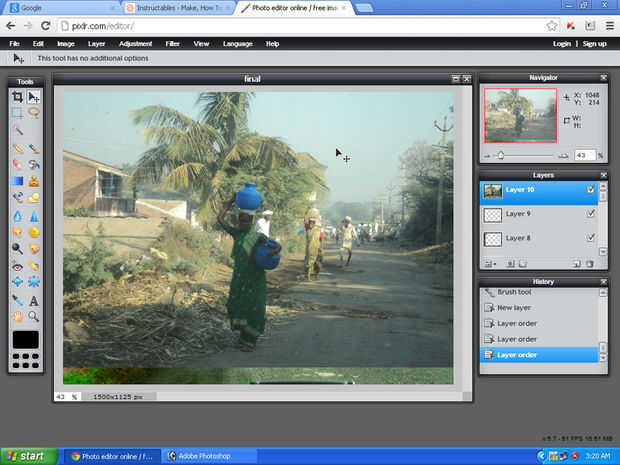
Task: Uncheck visibility of Layer 9
Action: tap(591, 214)
